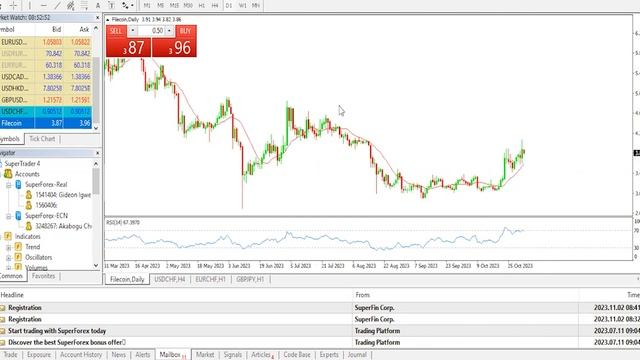Click the Navigator scrollbar down arrow
This screenshot has width=640, height=360.
click(x=96, y=265)
